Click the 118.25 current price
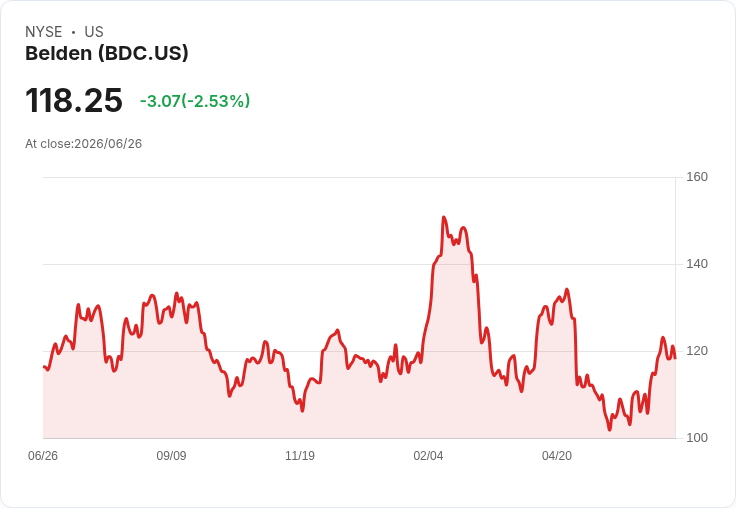 click(x=74, y=100)
